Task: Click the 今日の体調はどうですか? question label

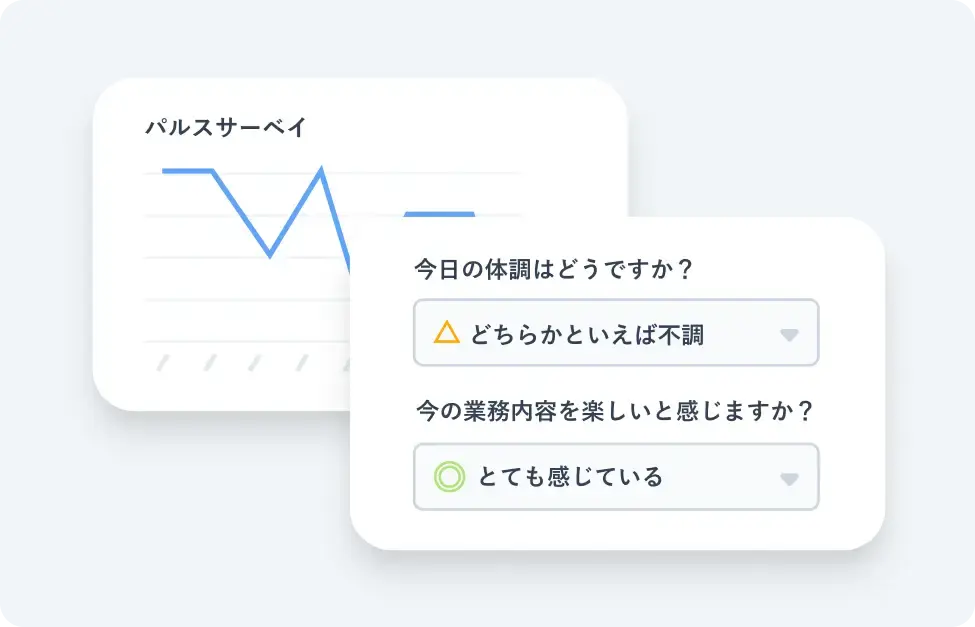Action: pos(553,269)
